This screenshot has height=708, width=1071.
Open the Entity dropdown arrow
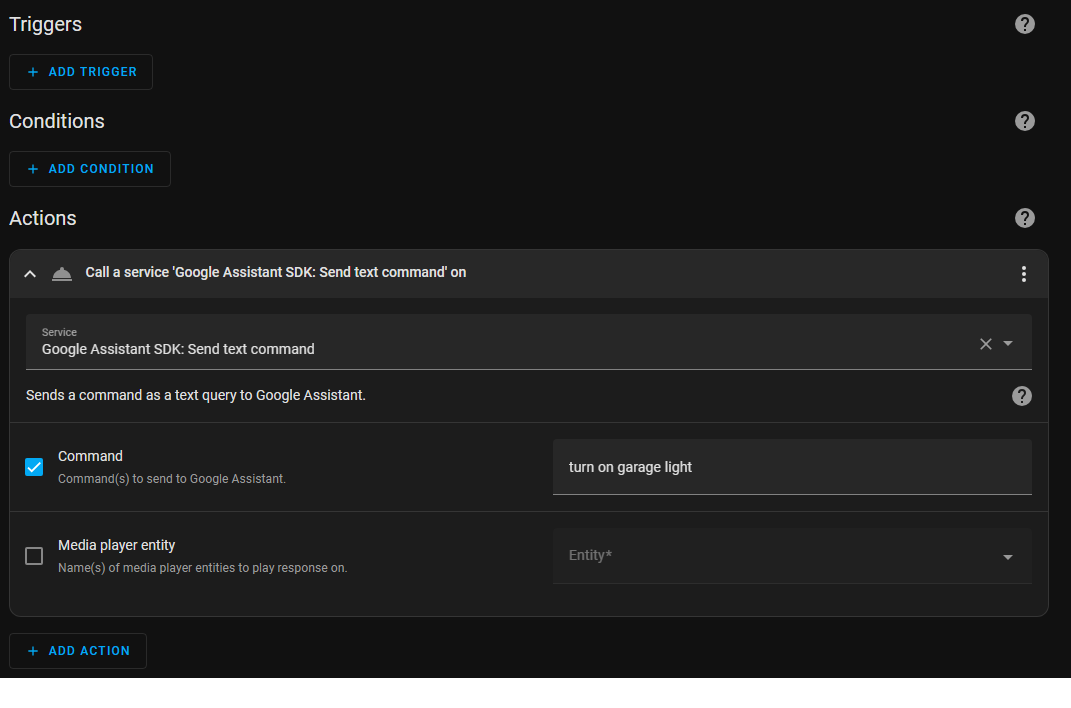click(1007, 557)
